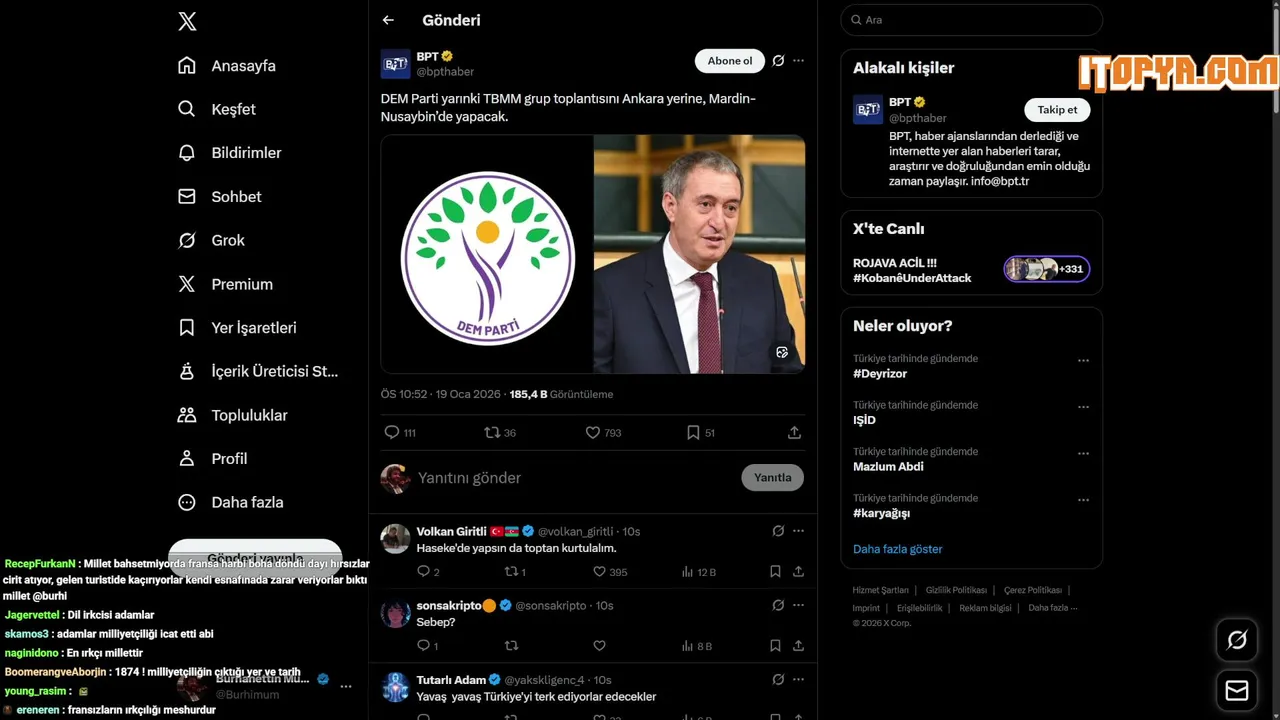This screenshot has width=1280, height=720.
Task: Go back using the arrow icon
Action: coord(388,20)
